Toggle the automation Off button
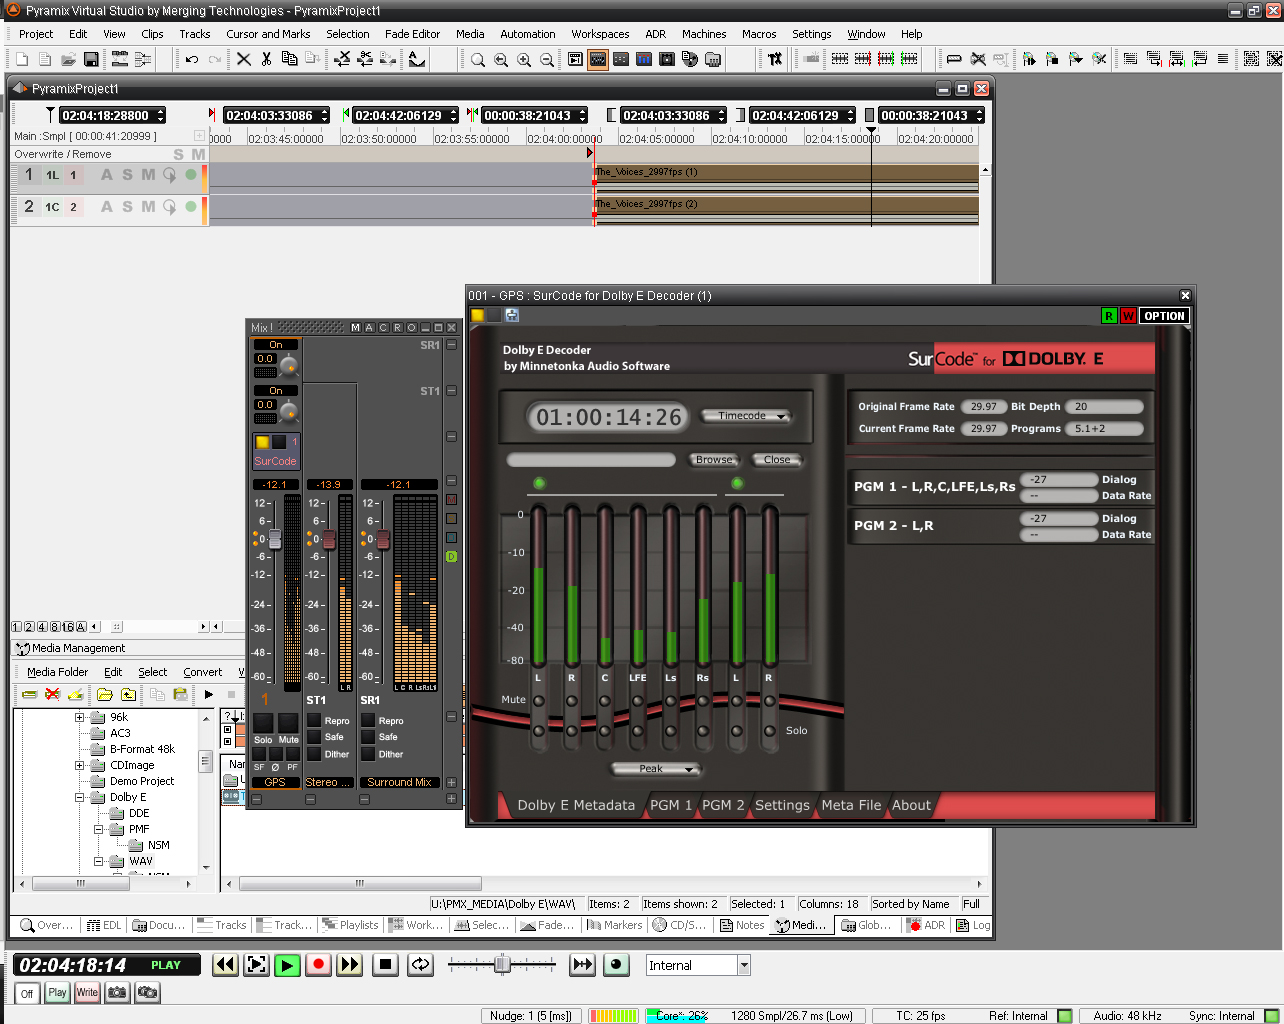The width and height of the screenshot is (1284, 1024). pos(27,993)
